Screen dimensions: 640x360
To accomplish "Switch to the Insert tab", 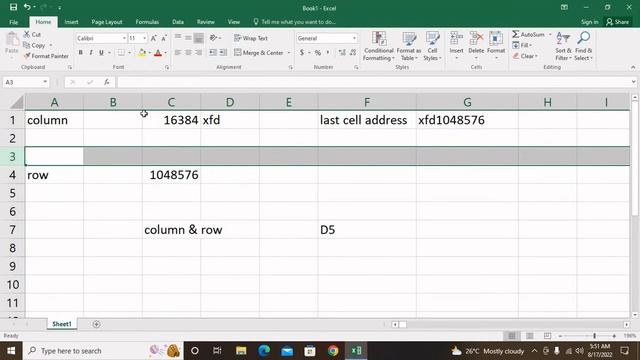I will (71, 22).
